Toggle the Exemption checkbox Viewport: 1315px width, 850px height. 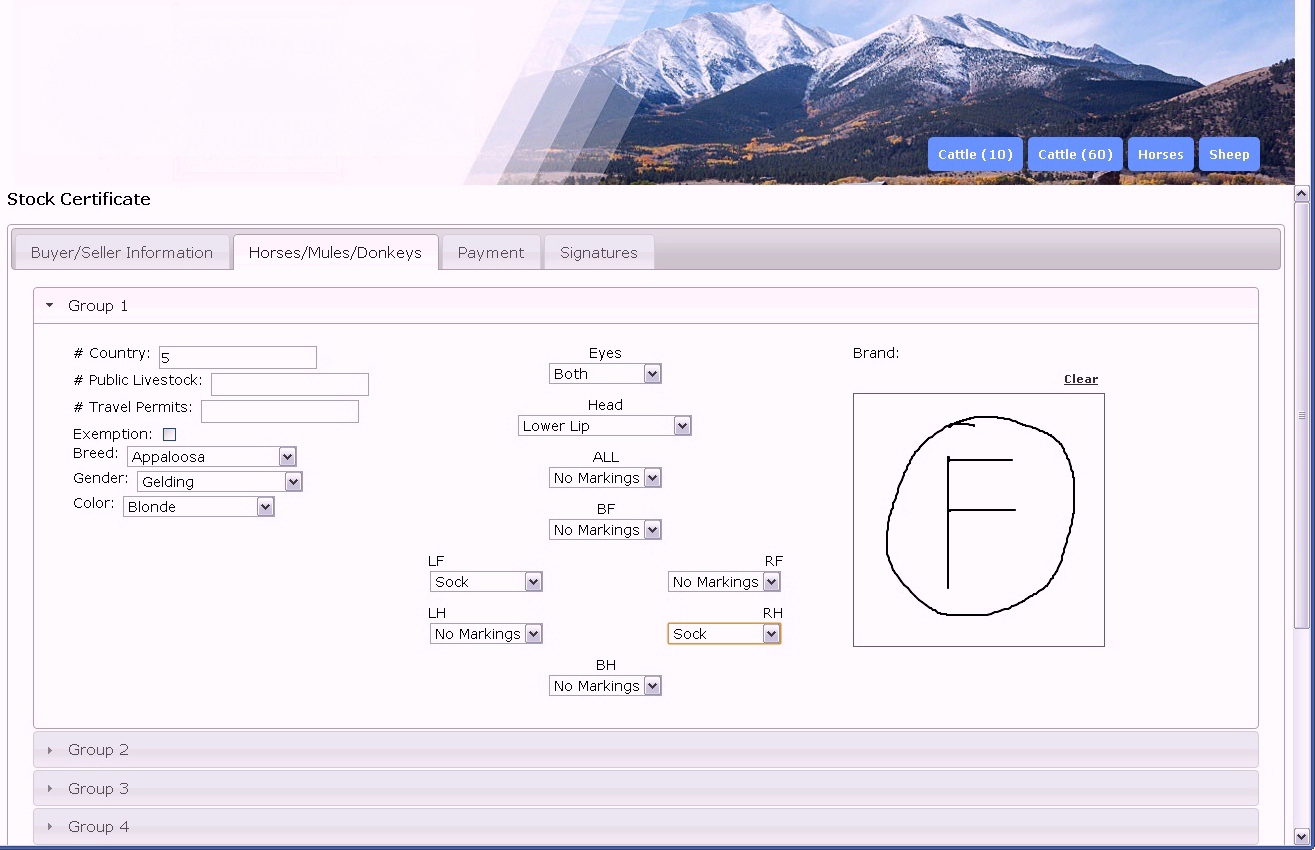coord(169,434)
